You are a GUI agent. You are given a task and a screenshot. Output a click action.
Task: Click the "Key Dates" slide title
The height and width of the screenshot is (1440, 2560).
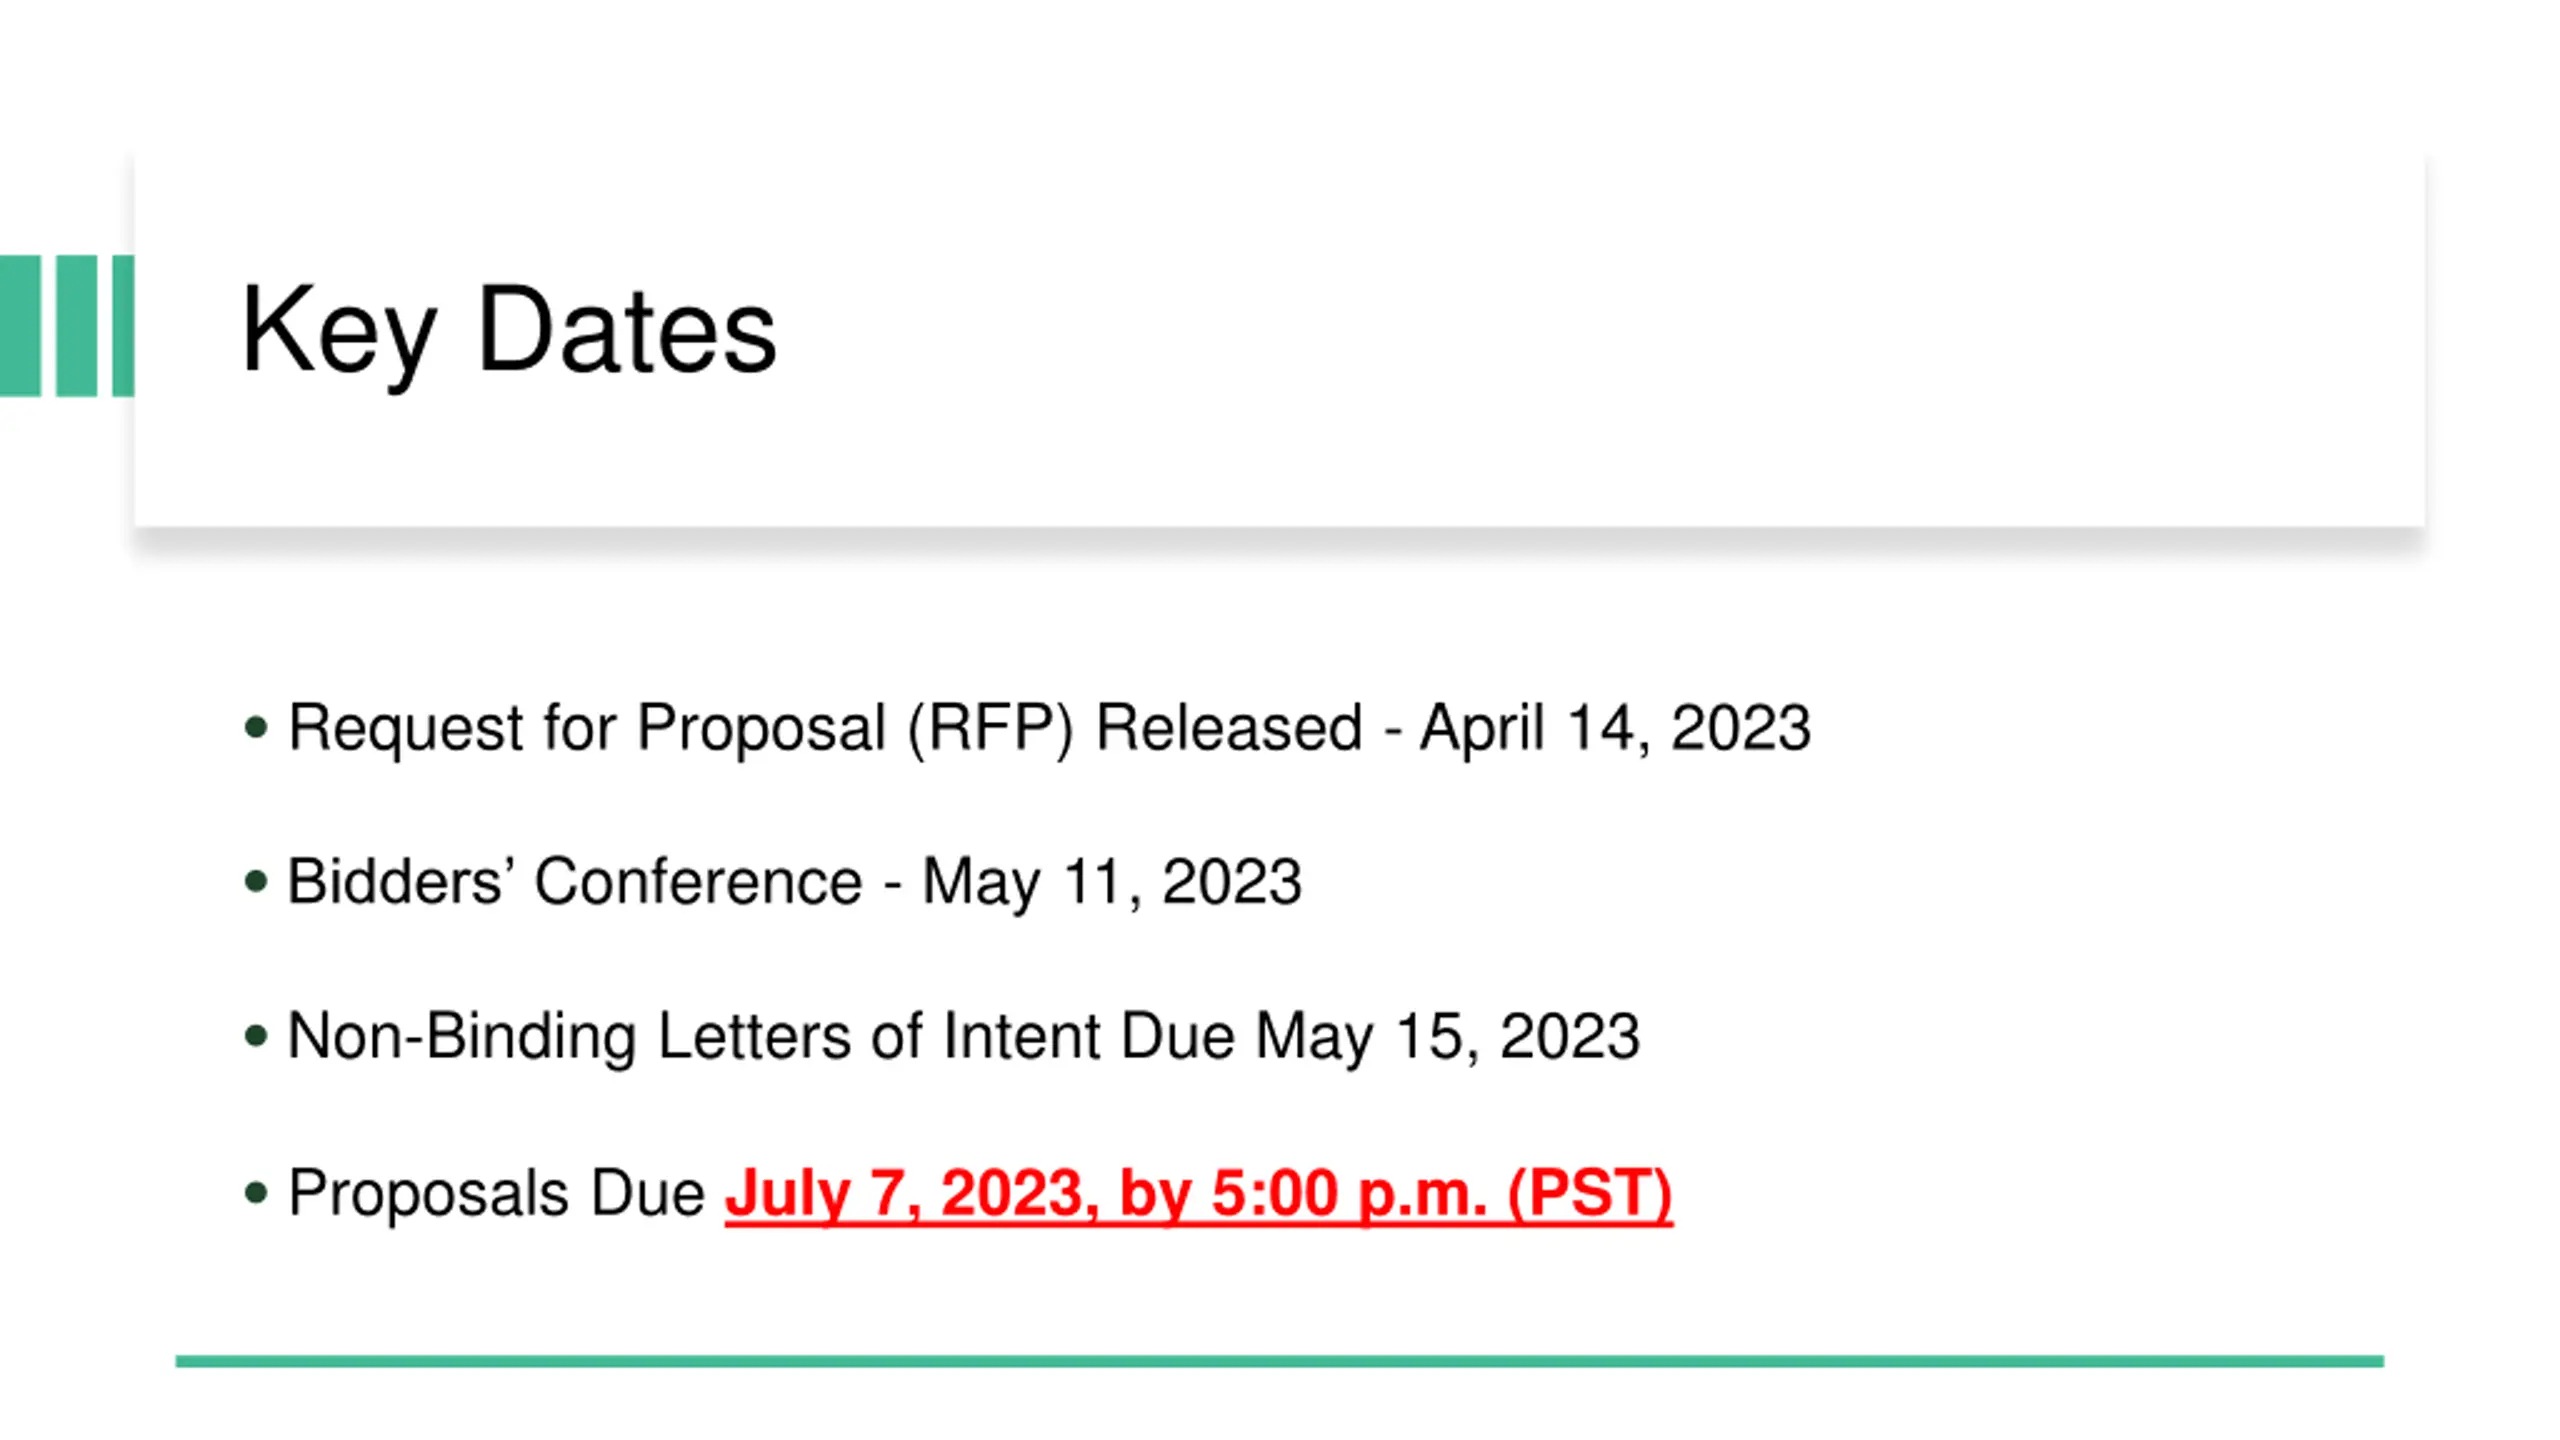tap(508, 331)
